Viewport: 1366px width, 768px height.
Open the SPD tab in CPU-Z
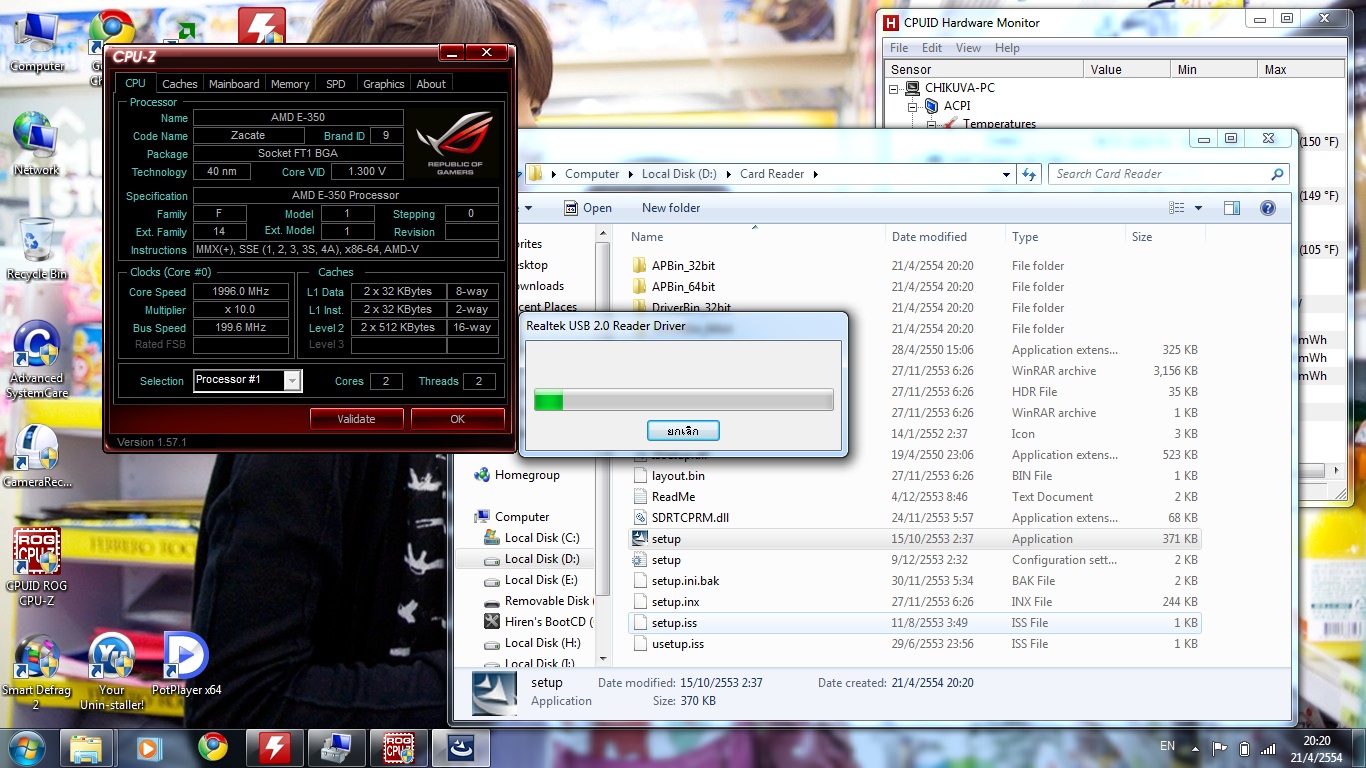tap(336, 84)
